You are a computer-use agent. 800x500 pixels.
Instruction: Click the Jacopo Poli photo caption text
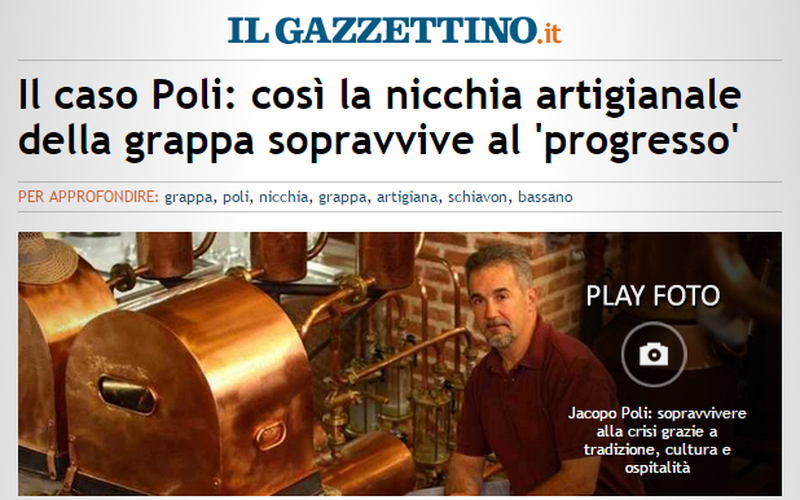pos(657,440)
